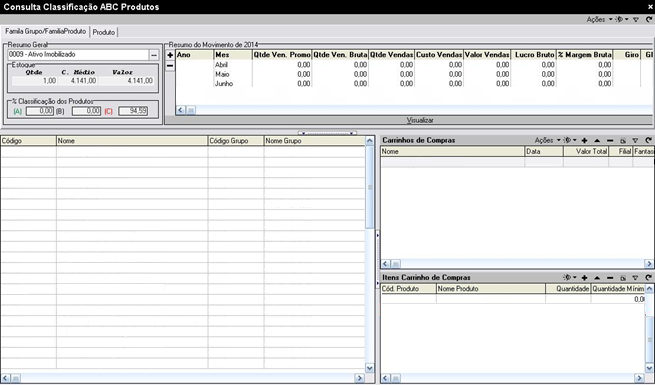Click the 0009 - Ativo Imobilizado field
Viewport: 655px width, 385px height.
click(x=78, y=55)
